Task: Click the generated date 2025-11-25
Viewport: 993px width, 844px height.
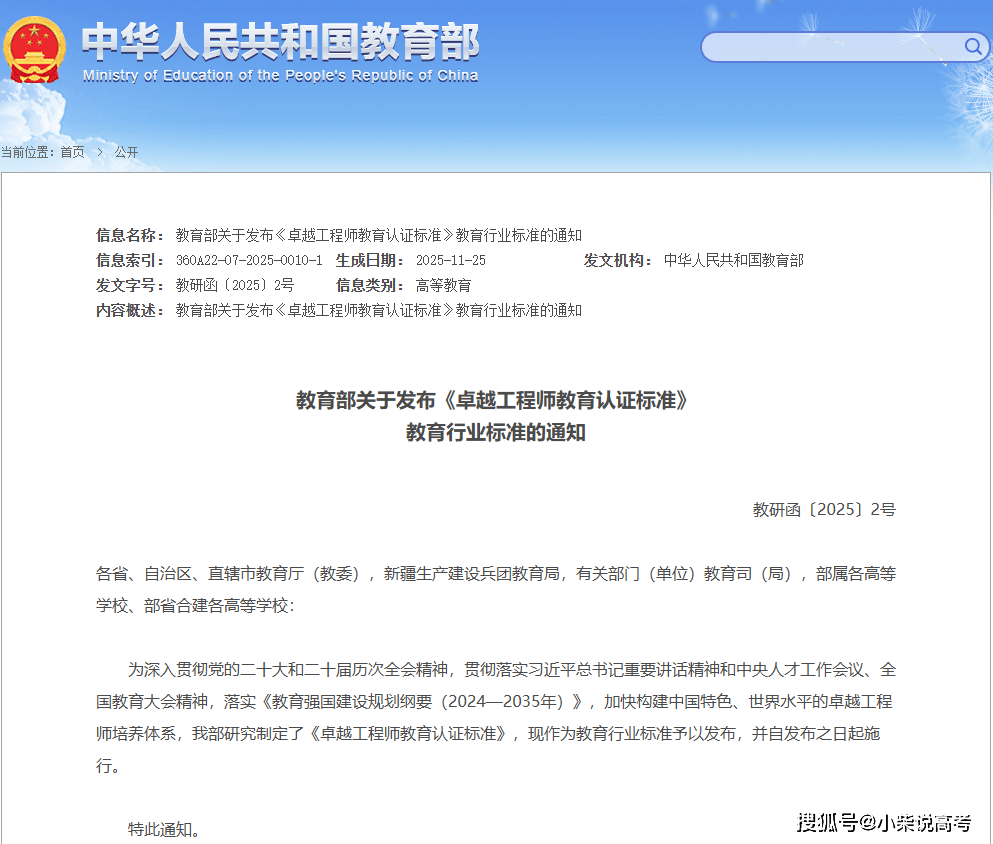Action: point(450,260)
